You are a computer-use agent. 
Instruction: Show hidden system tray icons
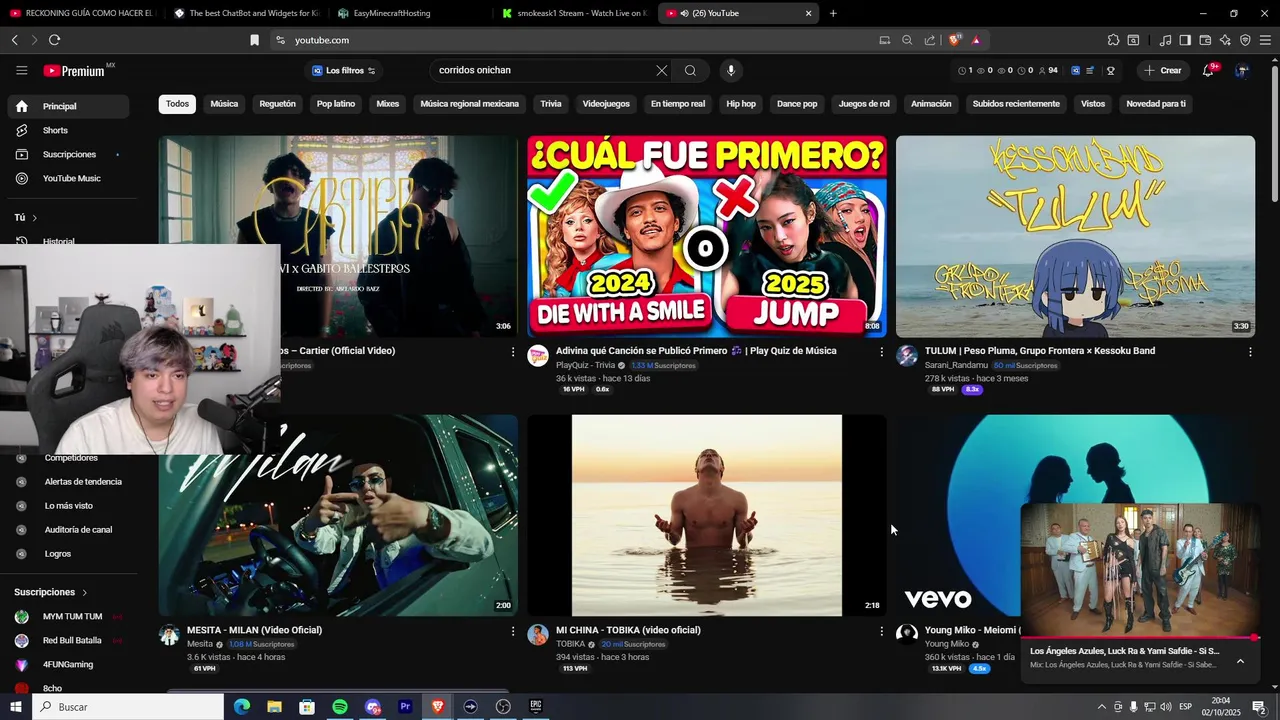[1102, 707]
